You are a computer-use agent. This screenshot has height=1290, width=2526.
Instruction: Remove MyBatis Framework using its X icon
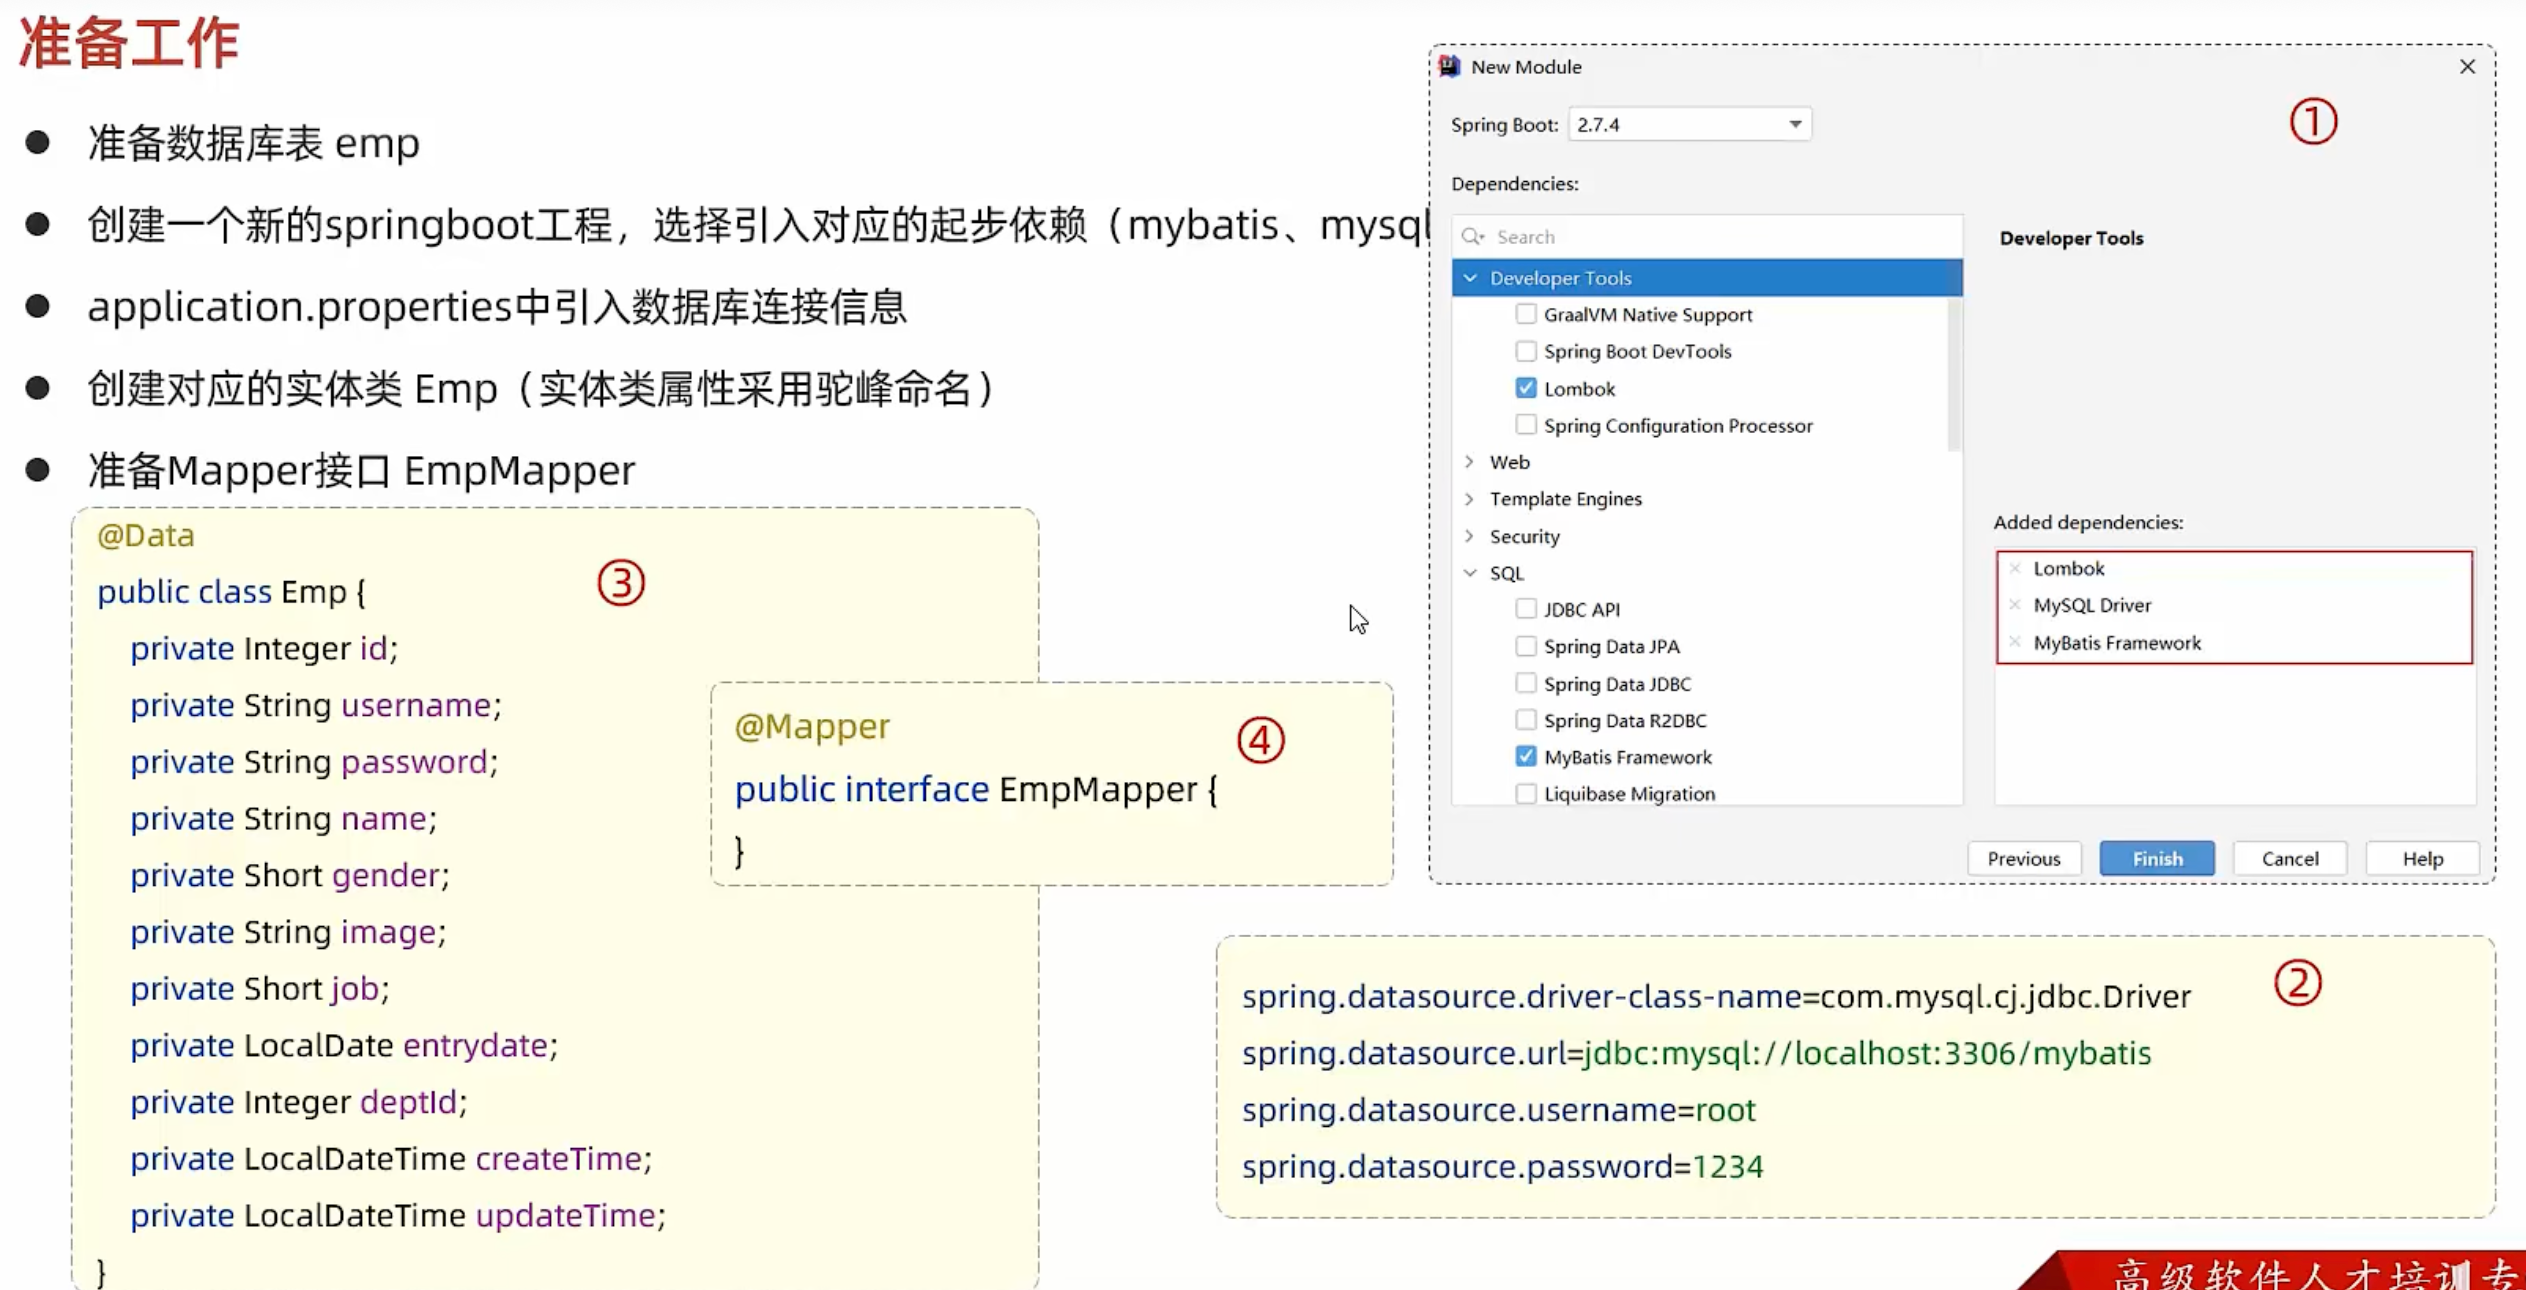click(x=2015, y=642)
